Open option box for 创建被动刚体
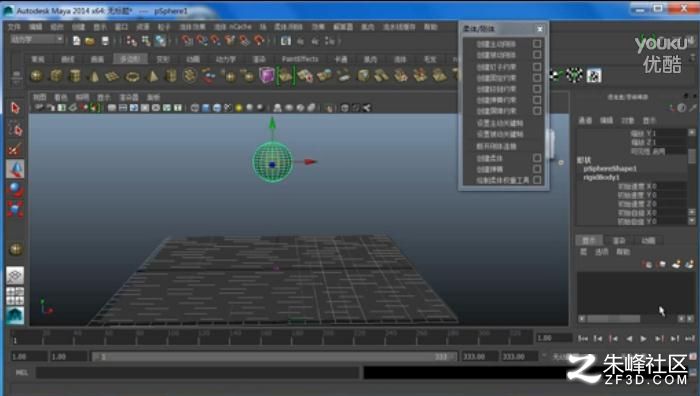The width and height of the screenshot is (700, 396). (537, 55)
